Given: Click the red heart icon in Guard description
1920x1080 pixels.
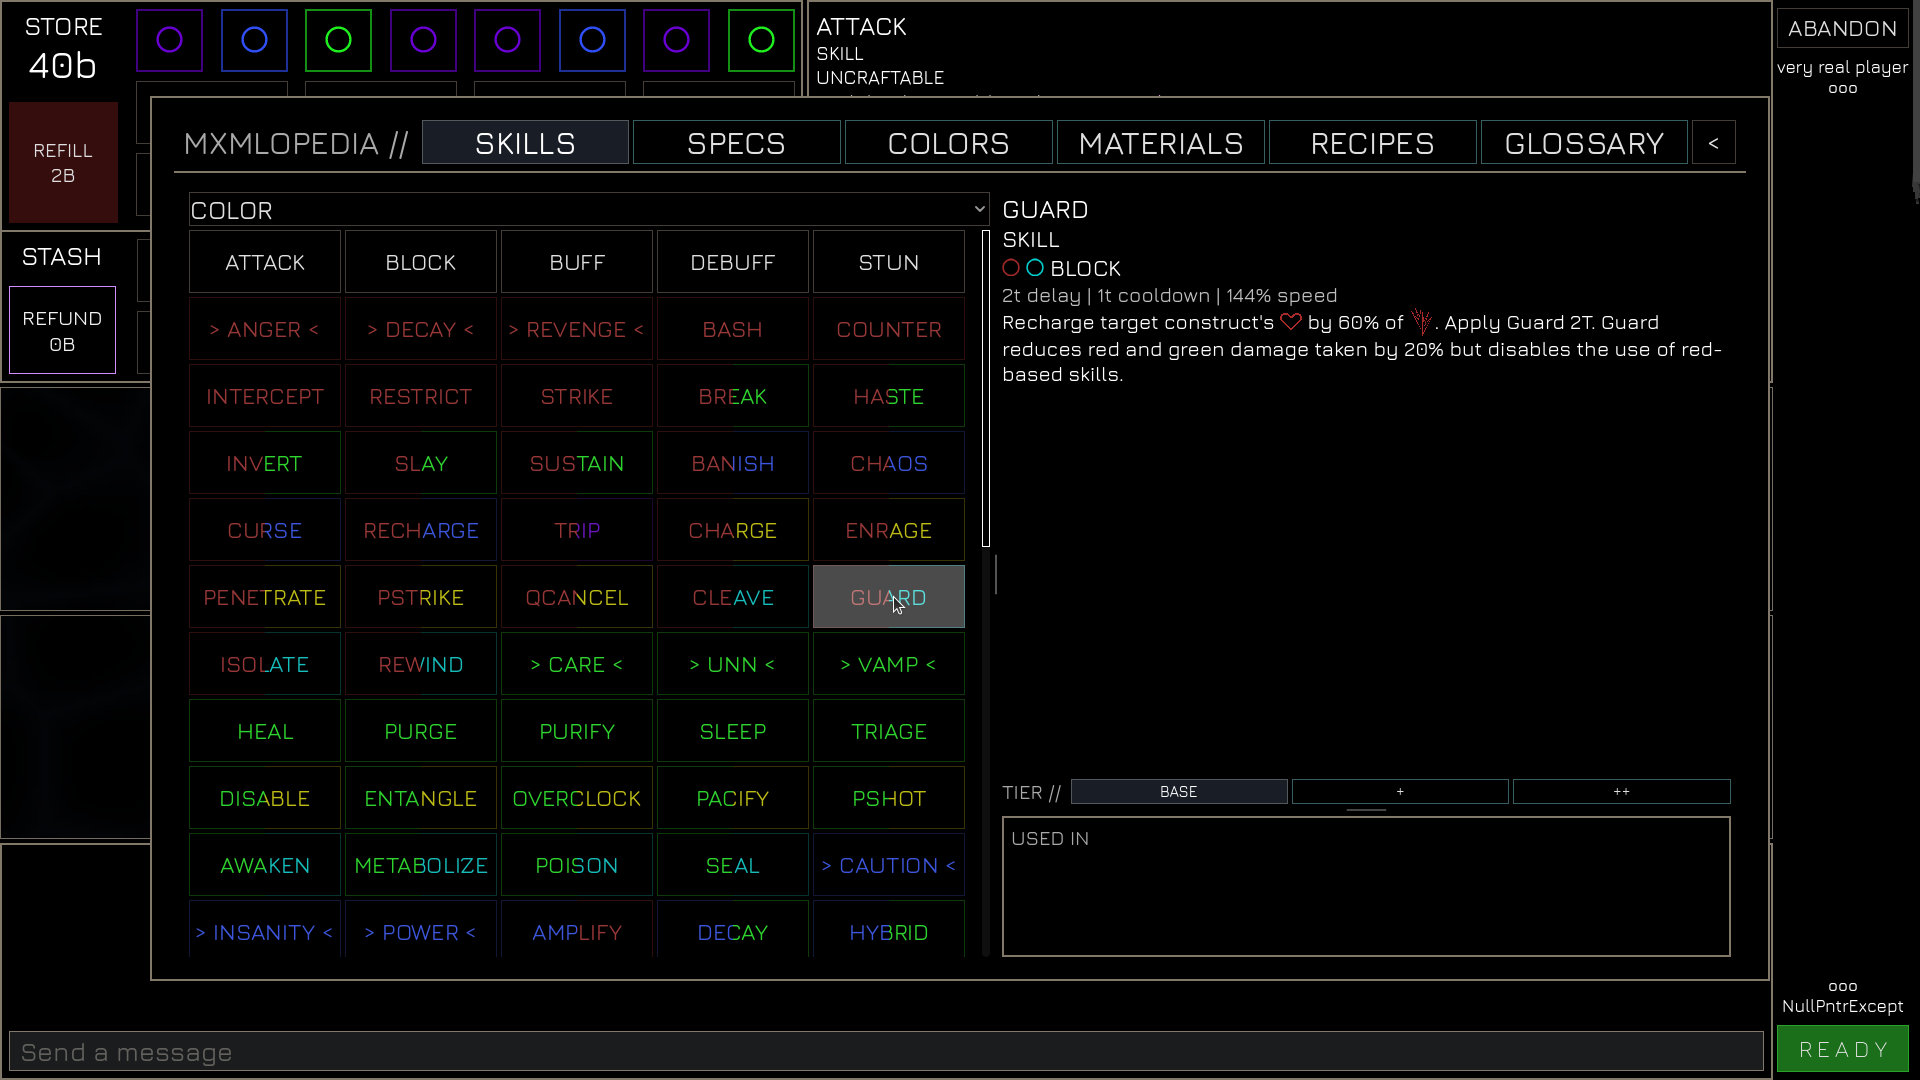Looking at the screenshot, I should [1290, 322].
